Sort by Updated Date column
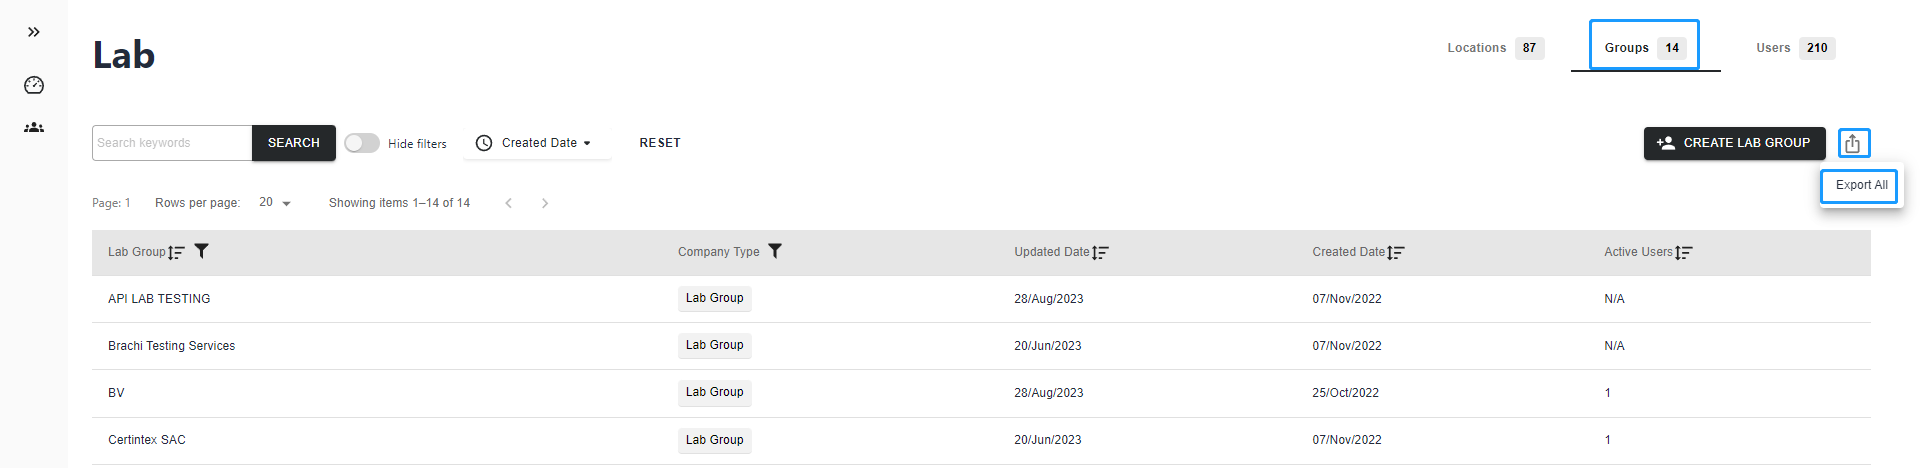Viewport: 1920px width, 468px height. [1100, 252]
